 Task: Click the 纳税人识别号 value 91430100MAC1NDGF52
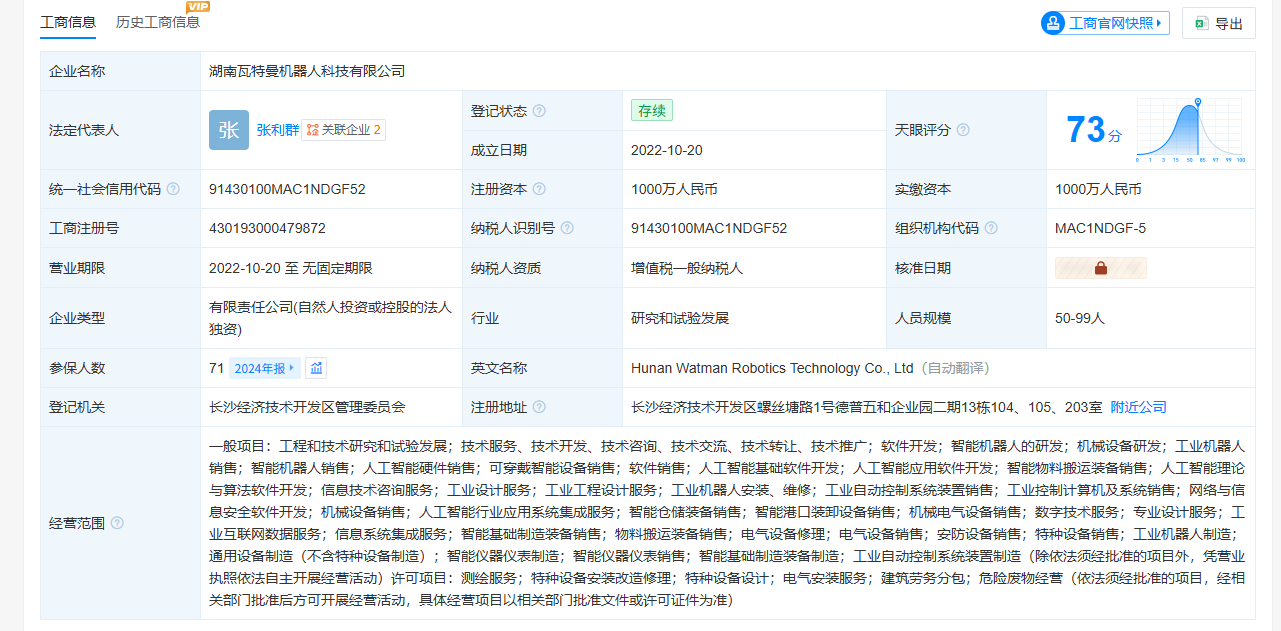click(709, 228)
